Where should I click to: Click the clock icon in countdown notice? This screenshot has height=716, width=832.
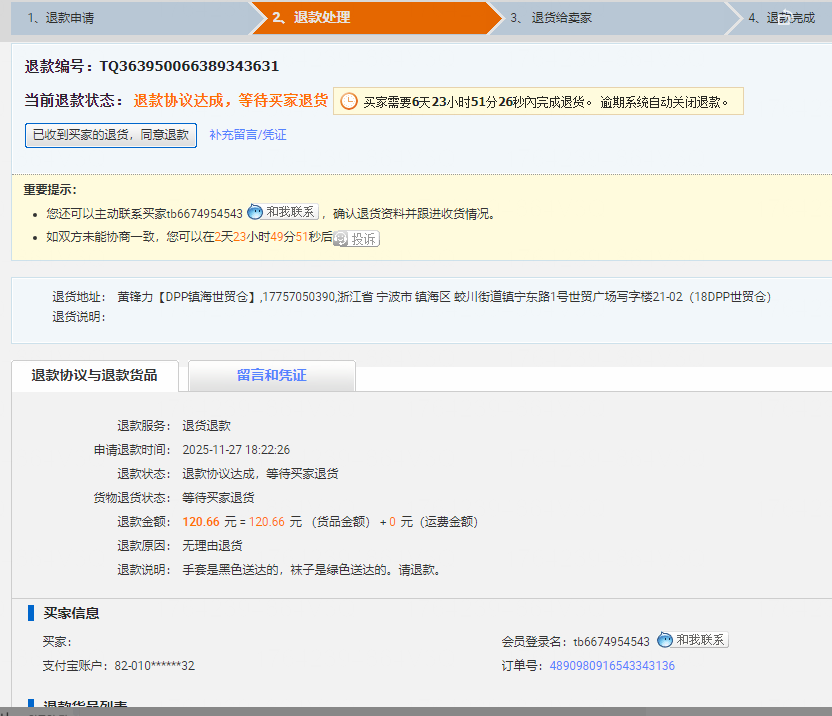point(349,101)
